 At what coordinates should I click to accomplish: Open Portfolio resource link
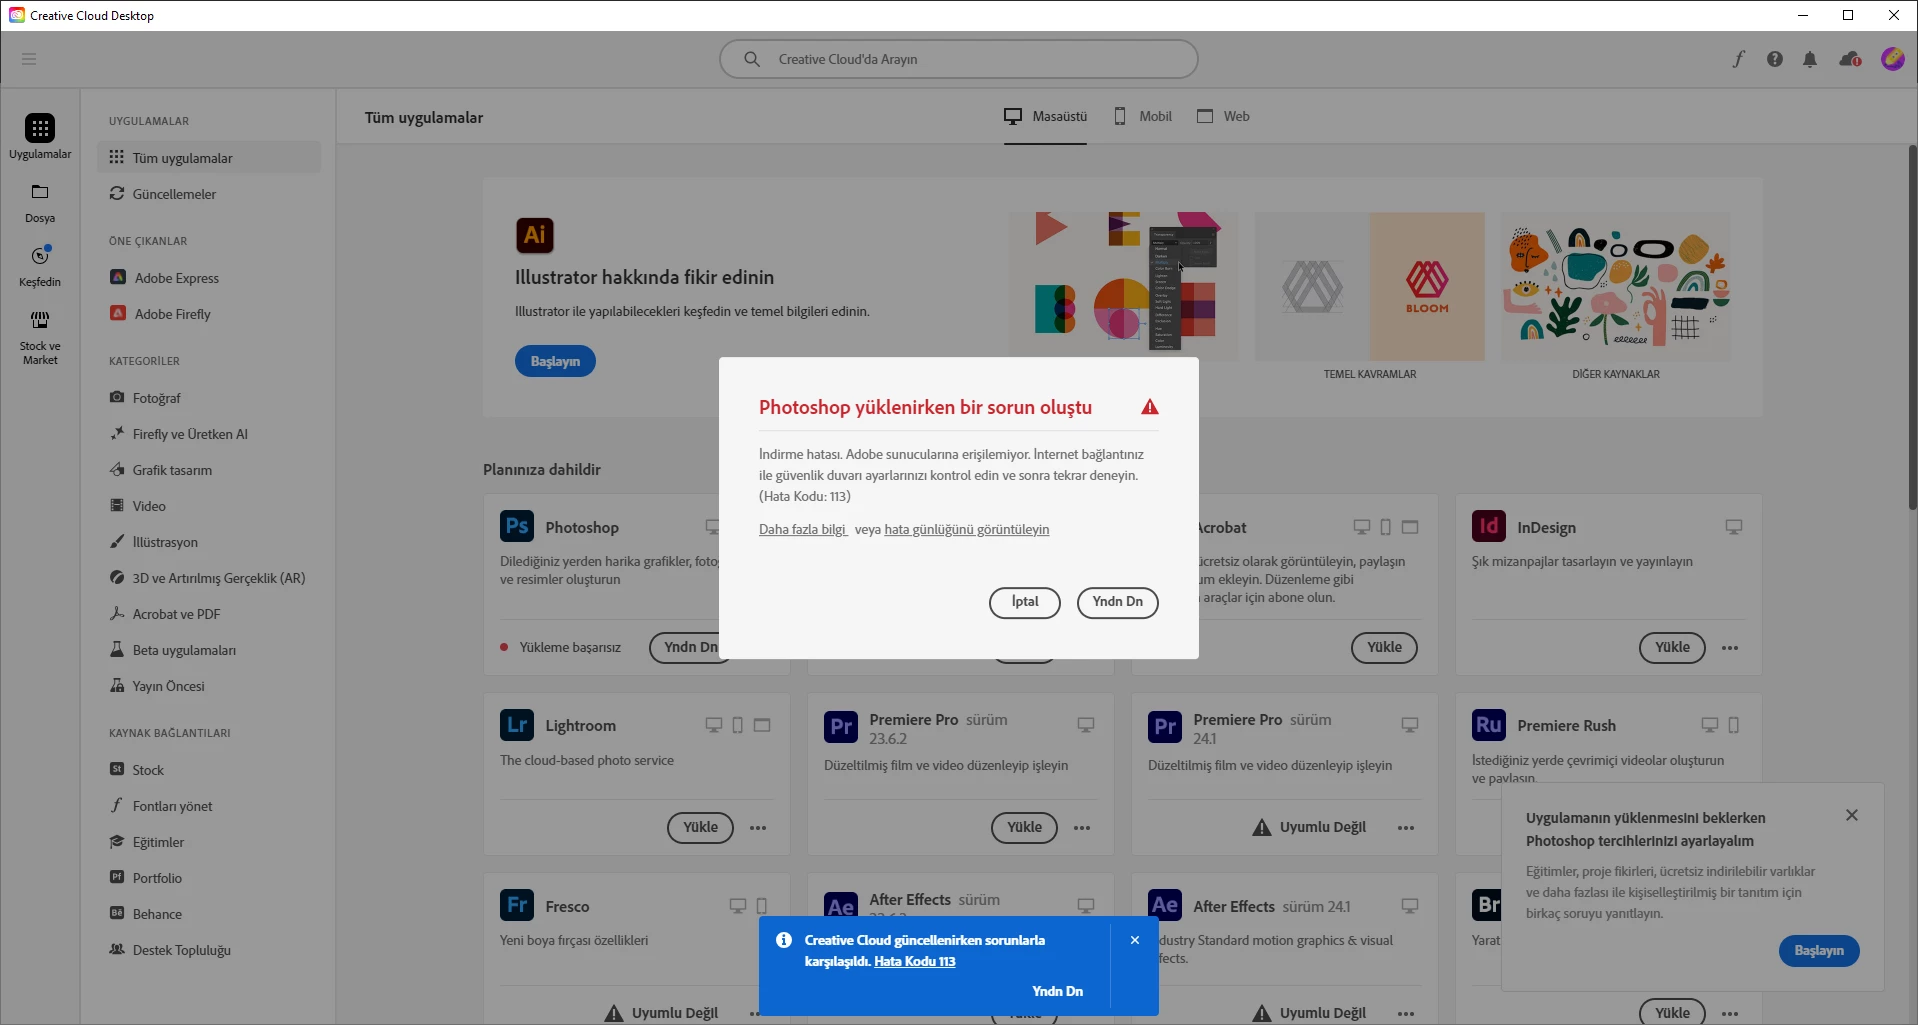[209, 878]
